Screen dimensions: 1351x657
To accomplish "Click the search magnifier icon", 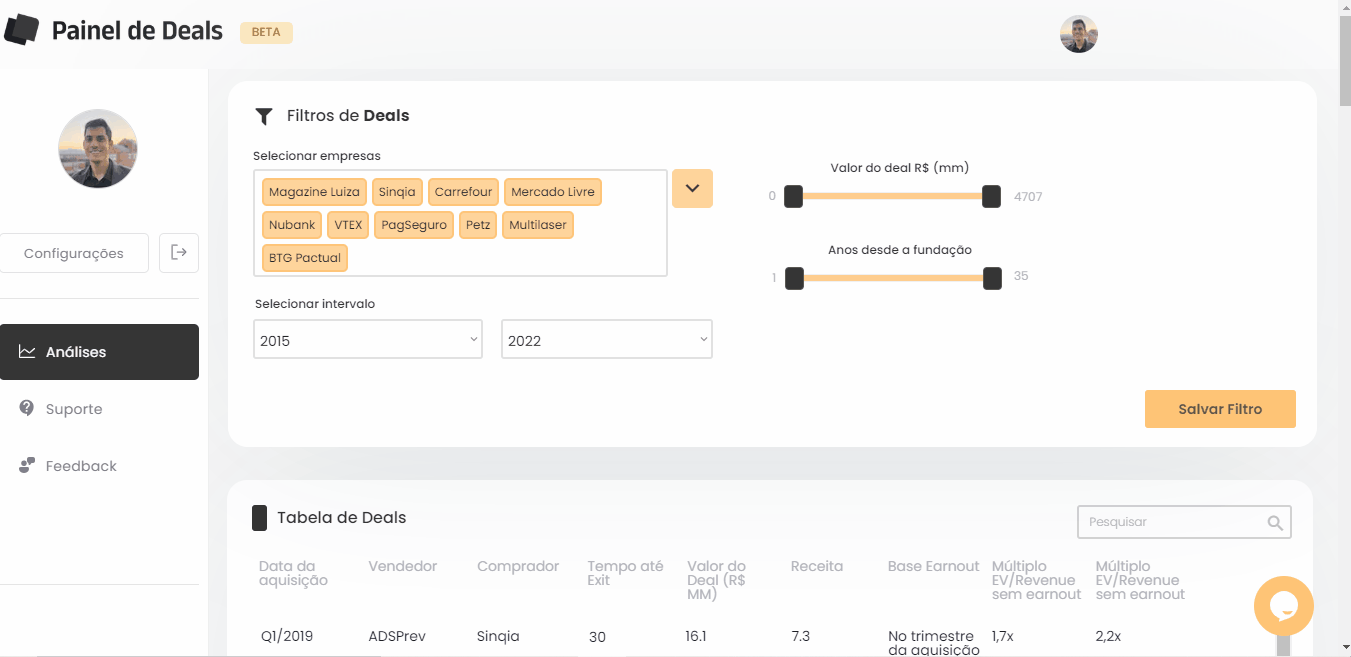I will (1275, 523).
